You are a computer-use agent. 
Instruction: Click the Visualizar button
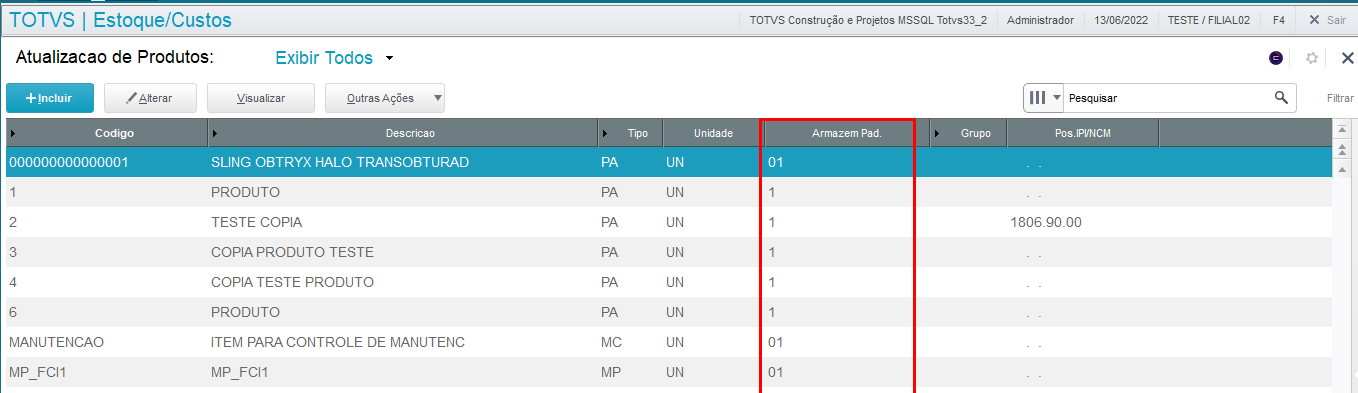coord(261,98)
